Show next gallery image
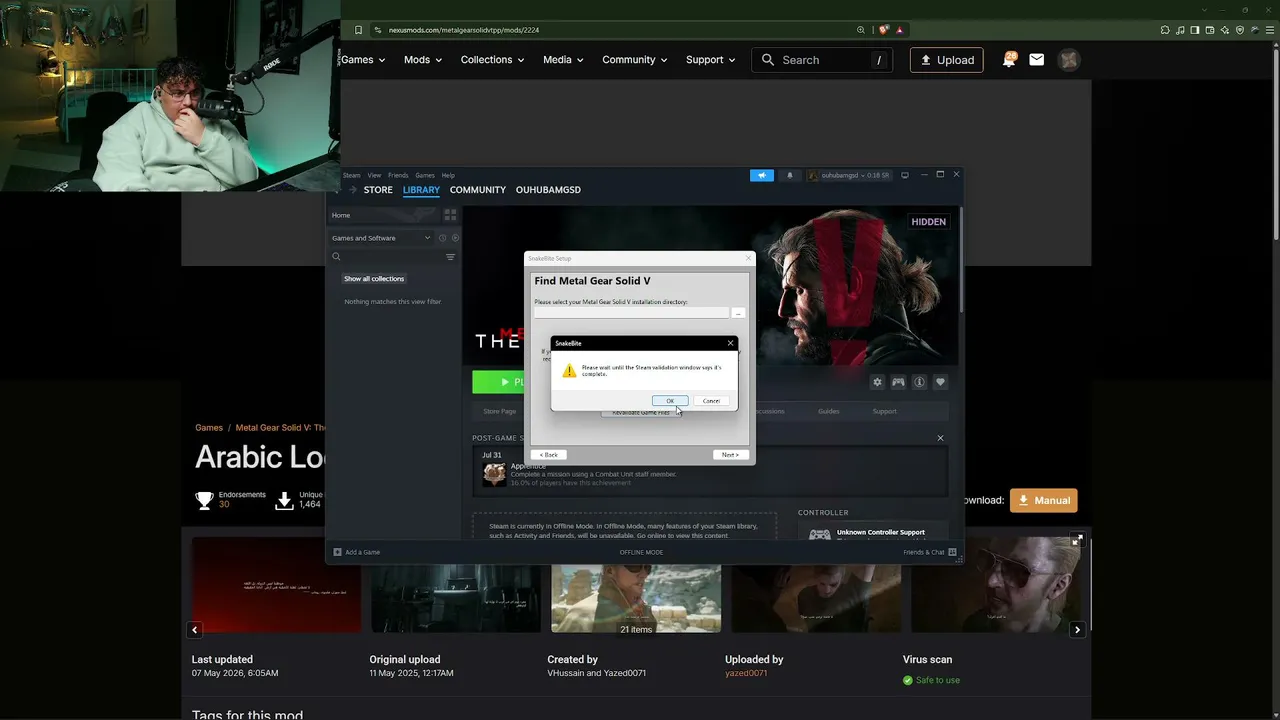Image resolution: width=1280 pixels, height=720 pixels. coord(1077,630)
